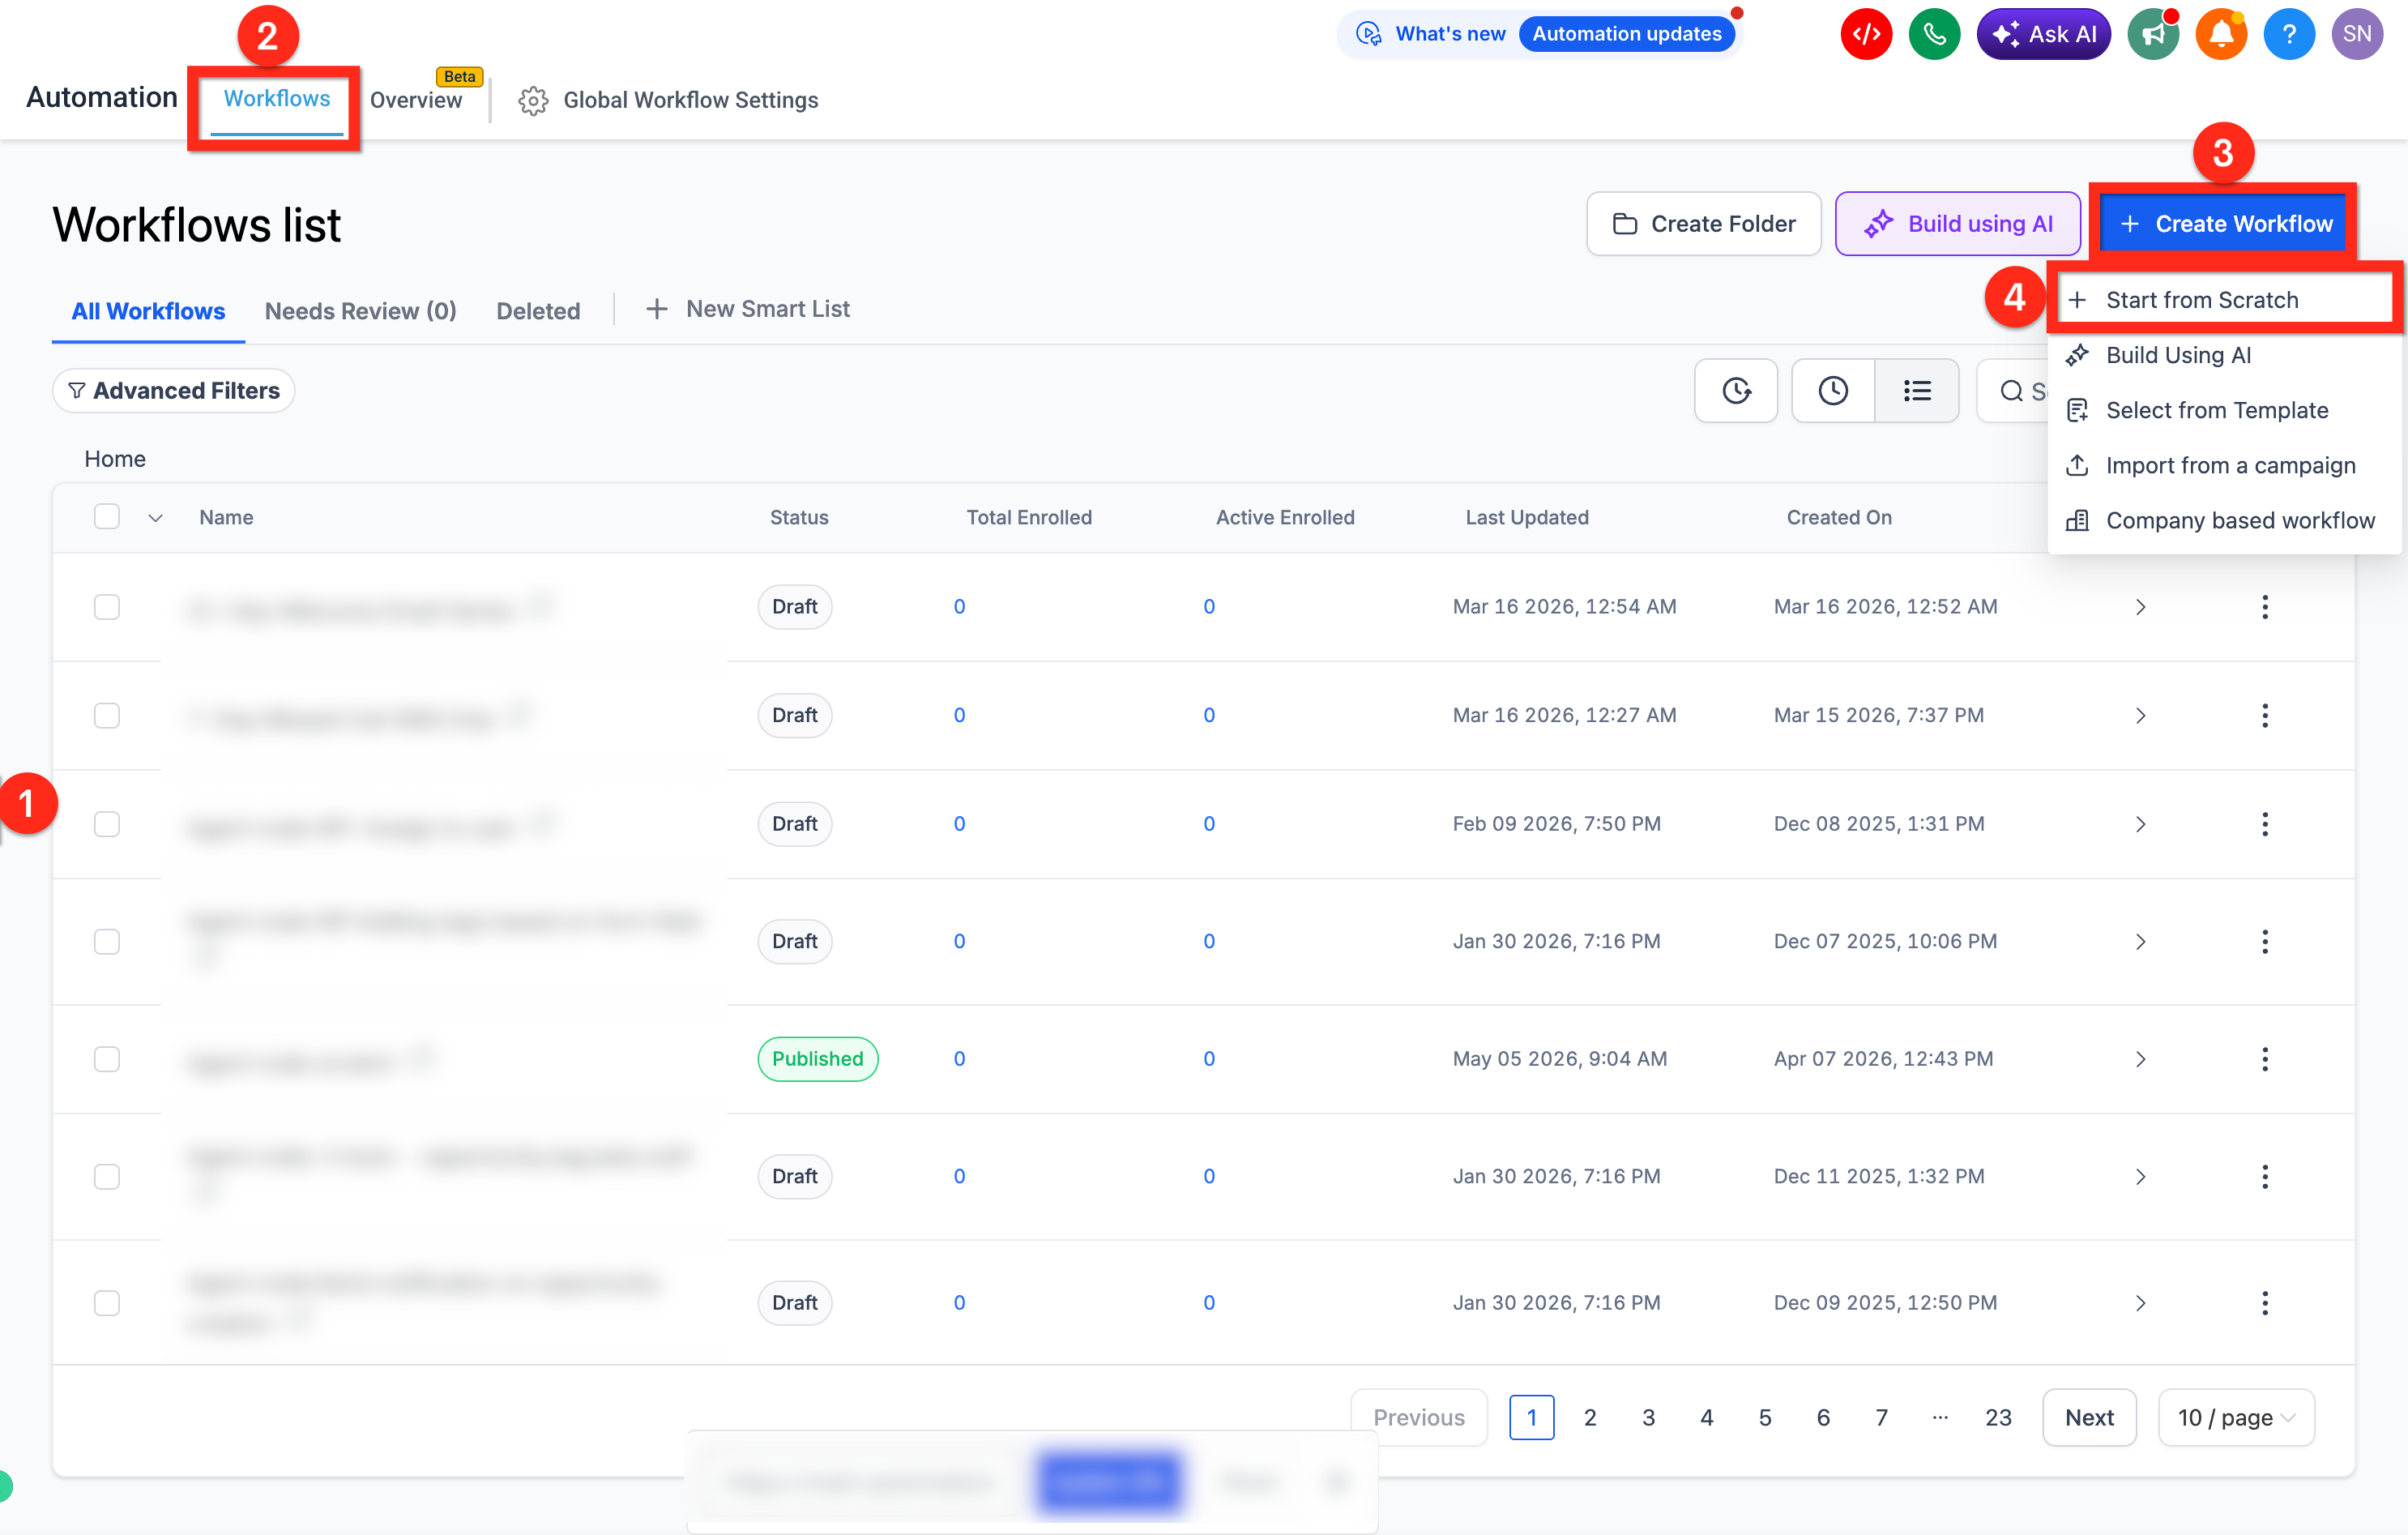Expand the Published row chevron
The image size is (2408, 1535).
click(2140, 1060)
